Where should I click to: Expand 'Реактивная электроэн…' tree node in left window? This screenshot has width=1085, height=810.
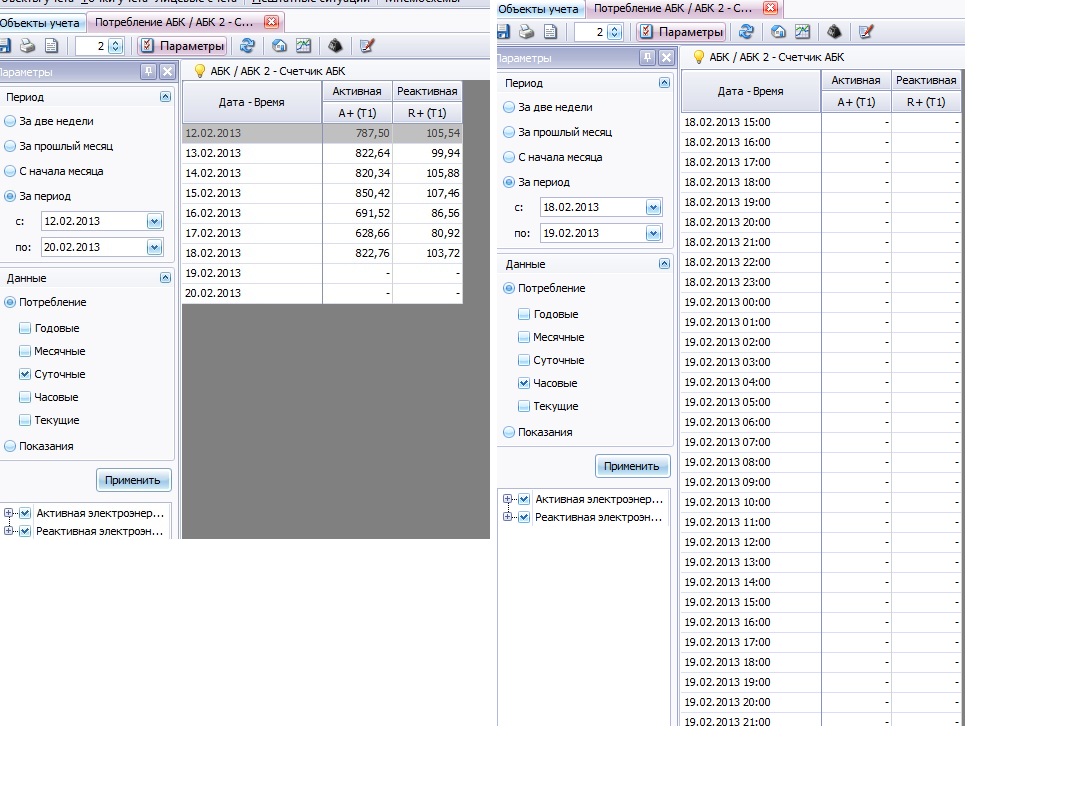pos(8,531)
